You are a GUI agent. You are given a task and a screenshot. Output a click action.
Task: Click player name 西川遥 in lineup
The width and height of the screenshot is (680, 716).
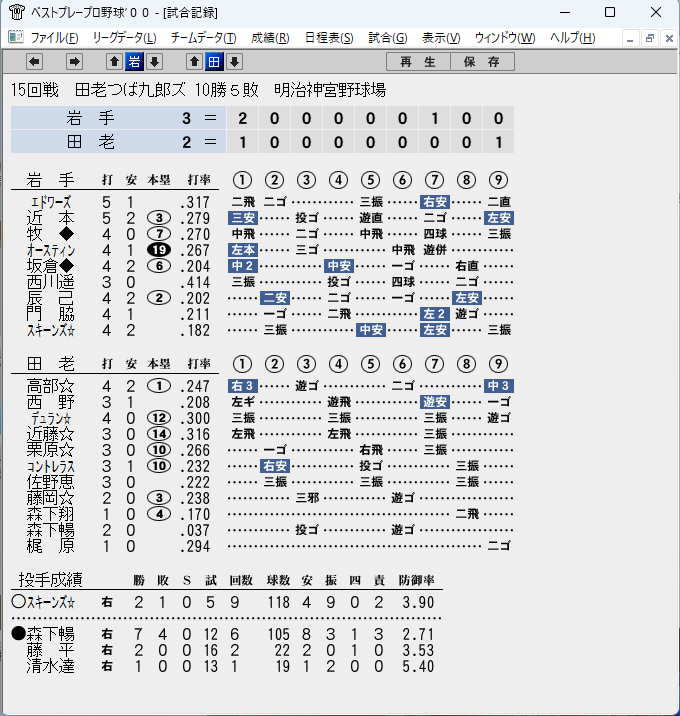coord(51,282)
